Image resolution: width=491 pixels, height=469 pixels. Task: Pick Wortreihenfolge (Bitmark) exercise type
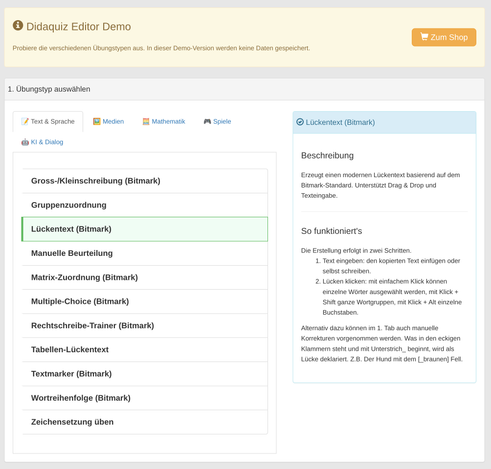145,398
